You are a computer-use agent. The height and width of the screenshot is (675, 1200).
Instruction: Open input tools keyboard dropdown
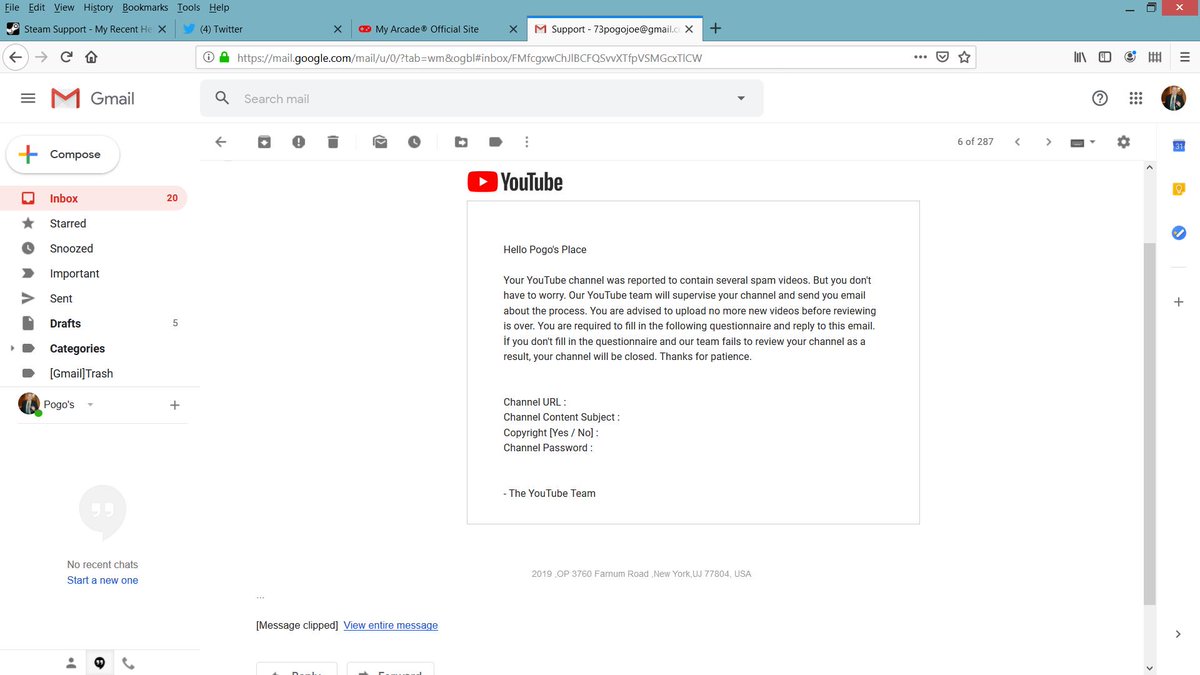tap(1083, 142)
